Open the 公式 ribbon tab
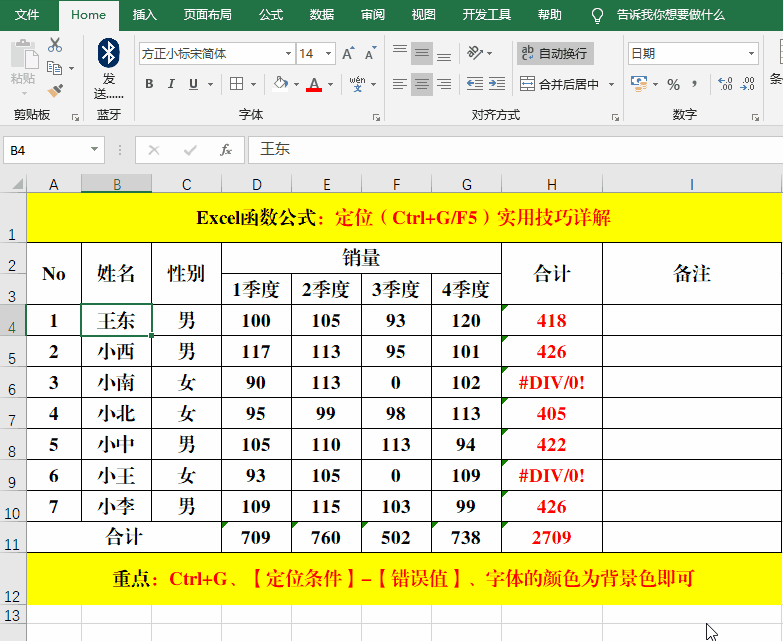783x641 pixels. coord(270,15)
